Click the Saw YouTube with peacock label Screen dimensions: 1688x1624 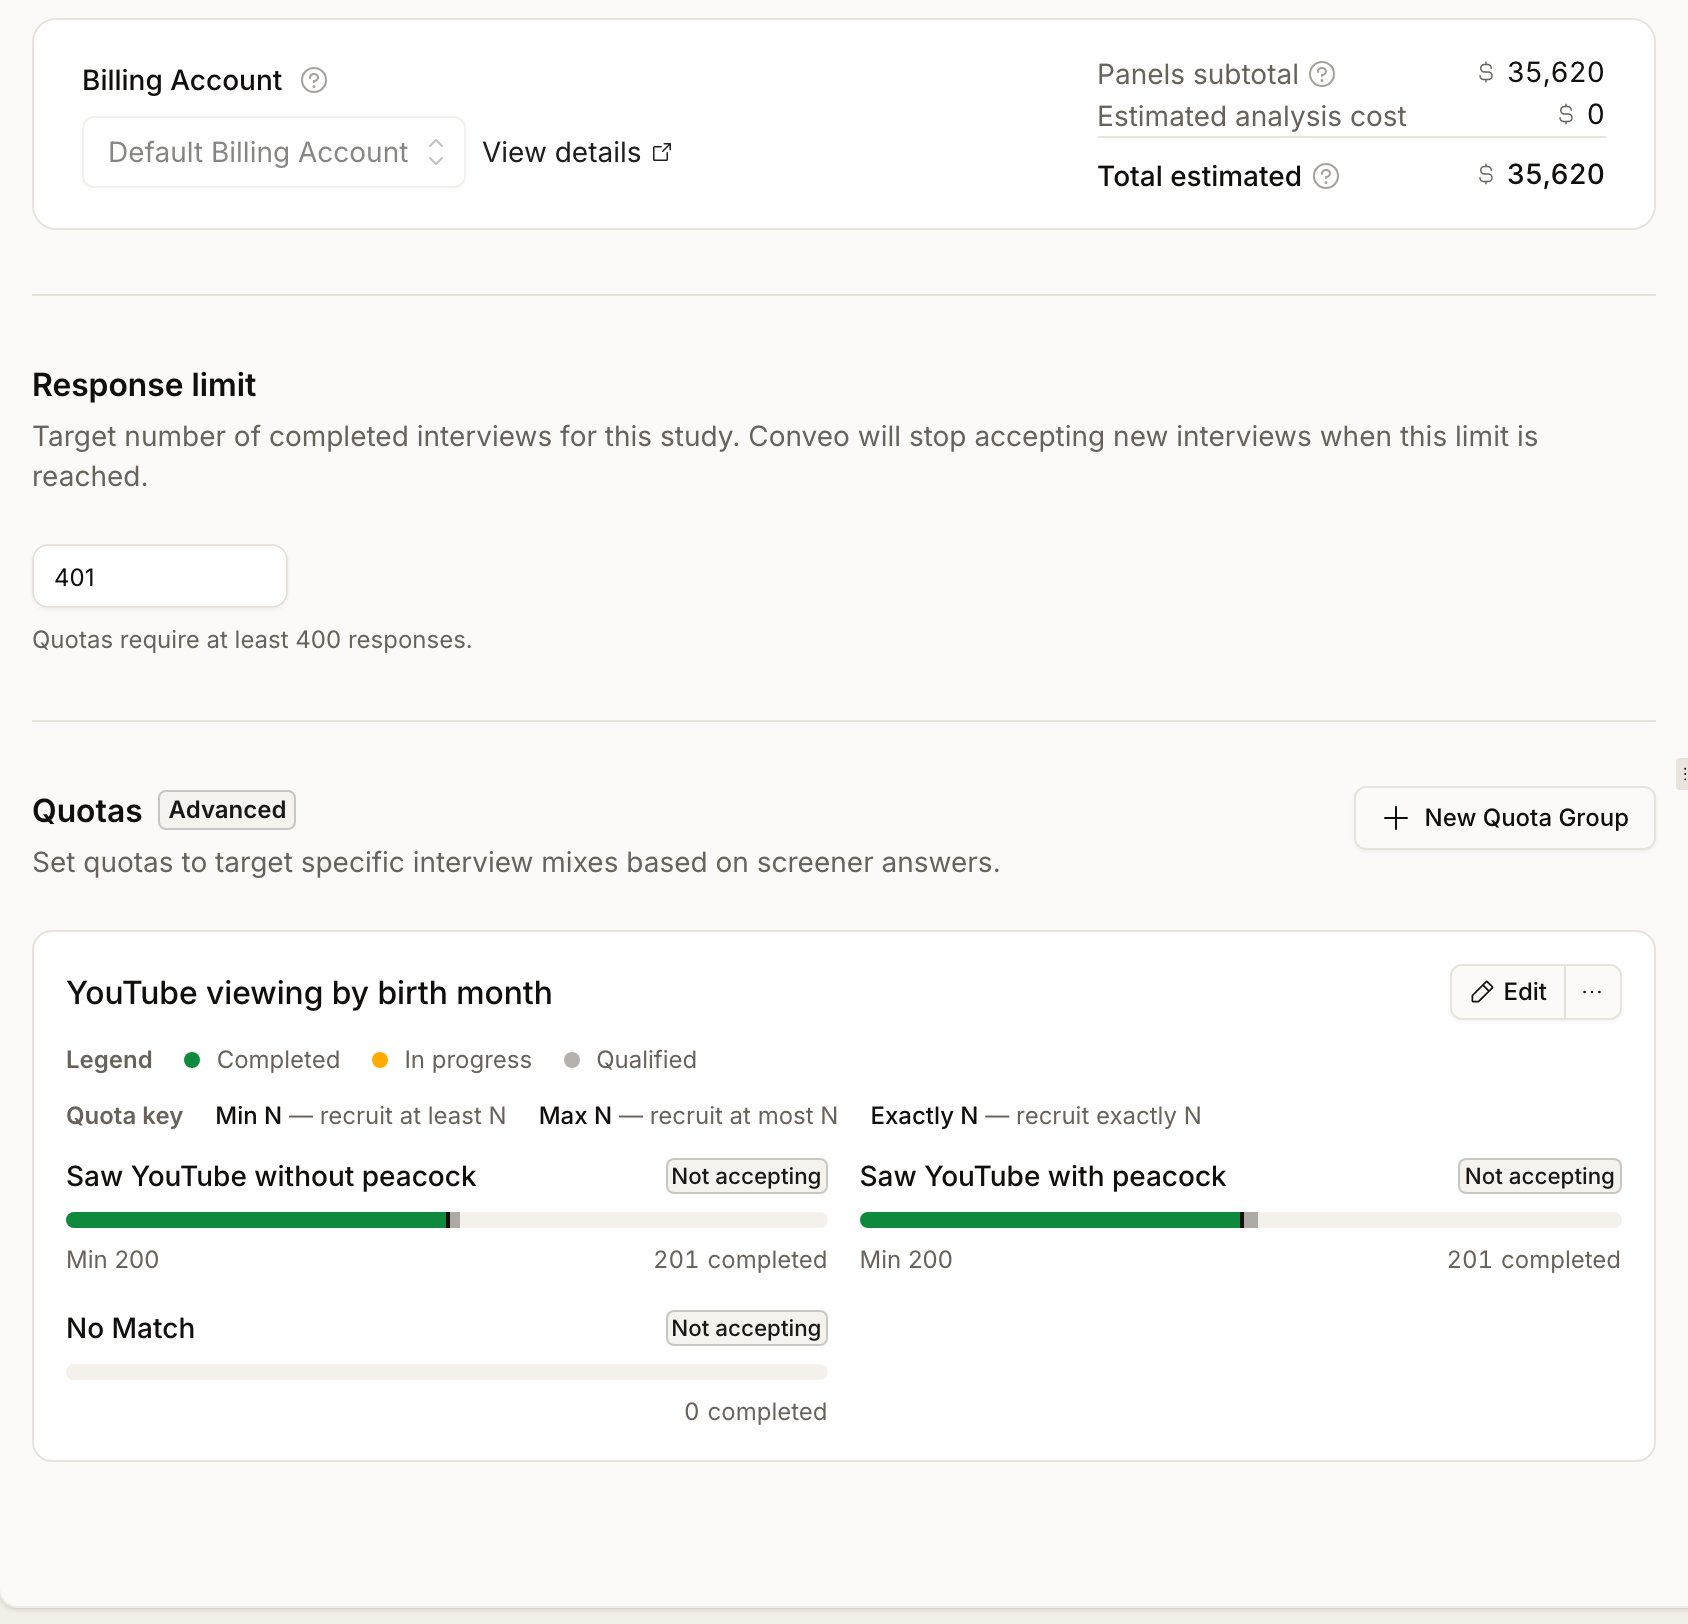[1043, 1176]
